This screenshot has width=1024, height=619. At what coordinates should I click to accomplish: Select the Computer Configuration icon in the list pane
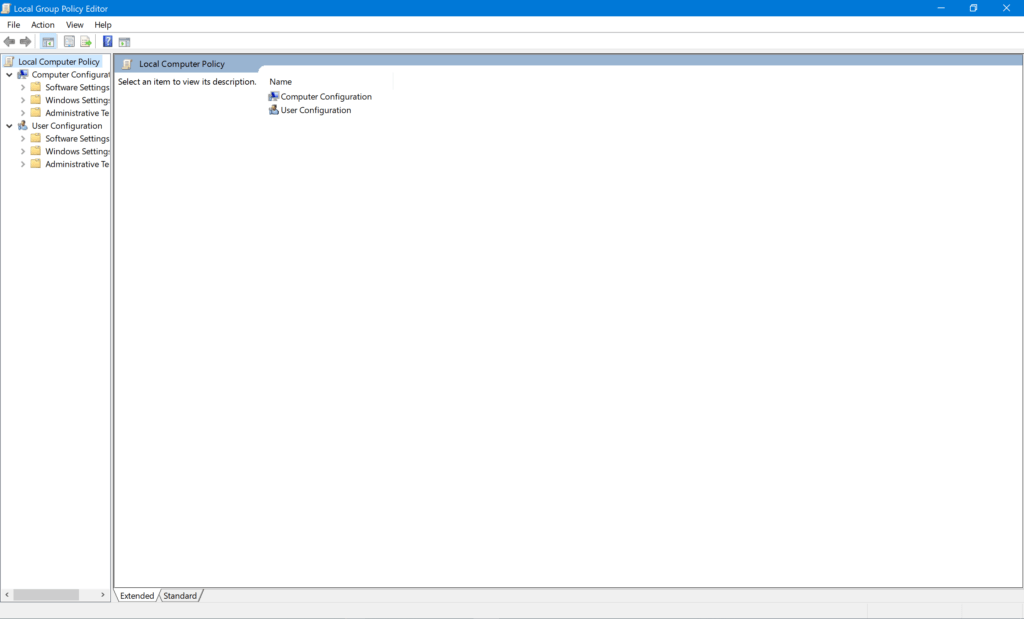(274, 97)
